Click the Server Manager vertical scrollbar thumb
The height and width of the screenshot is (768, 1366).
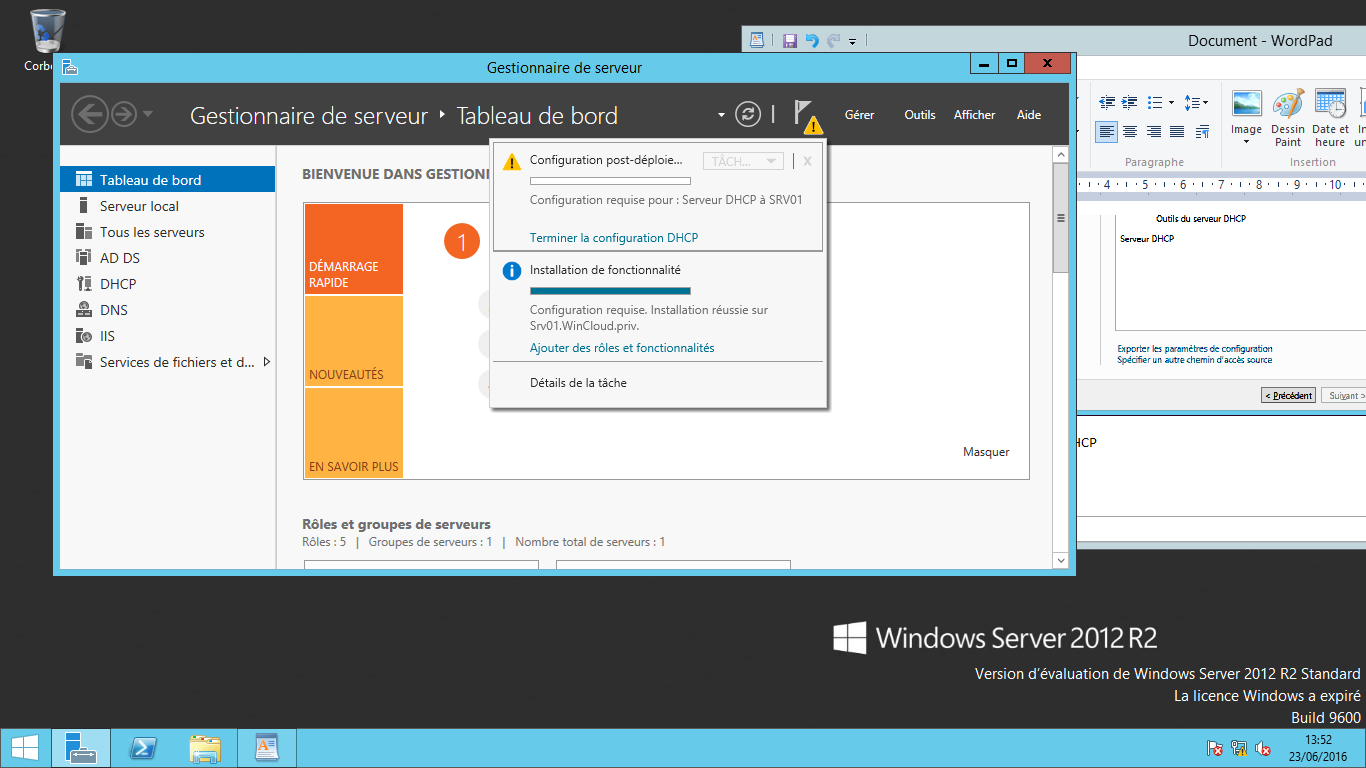click(x=1060, y=218)
